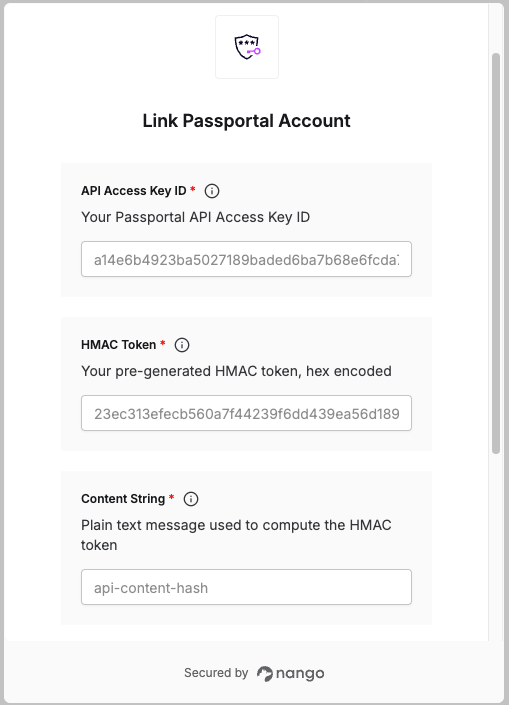The width and height of the screenshot is (509, 705).
Task: Open info tooltip for API Access Key ID
Action: [212, 191]
